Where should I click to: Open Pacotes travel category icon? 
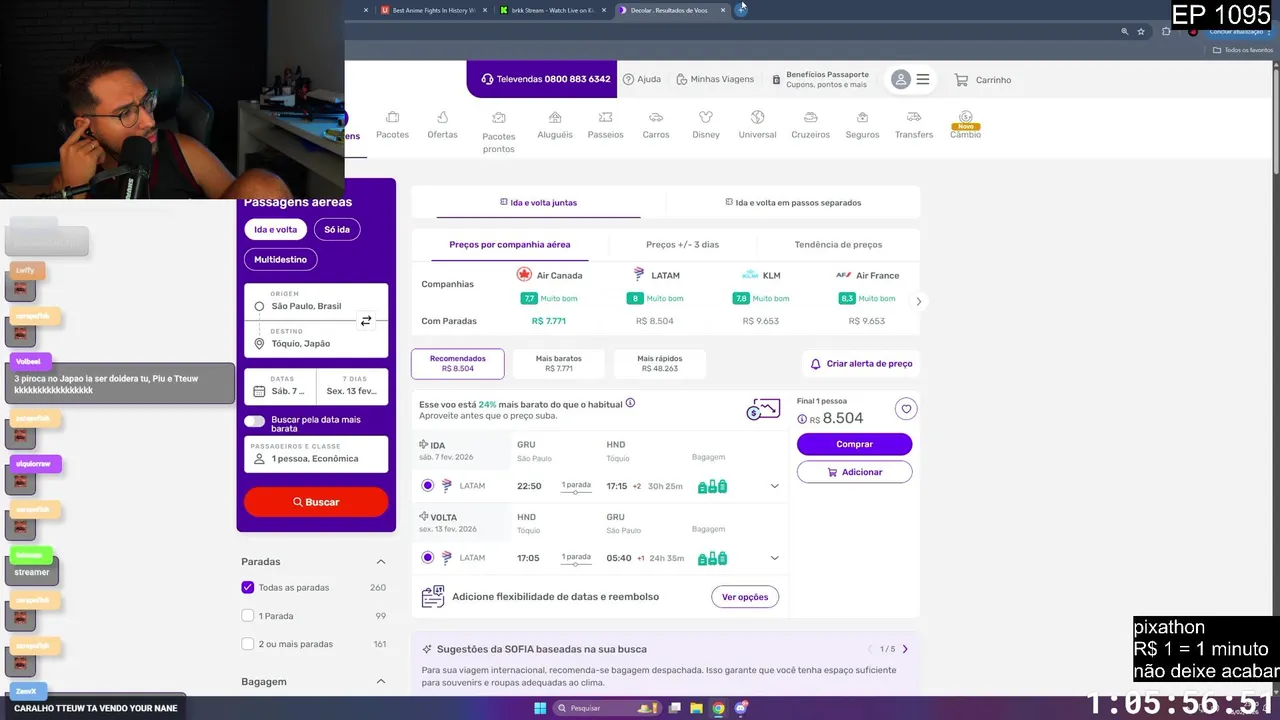tap(392, 125)
